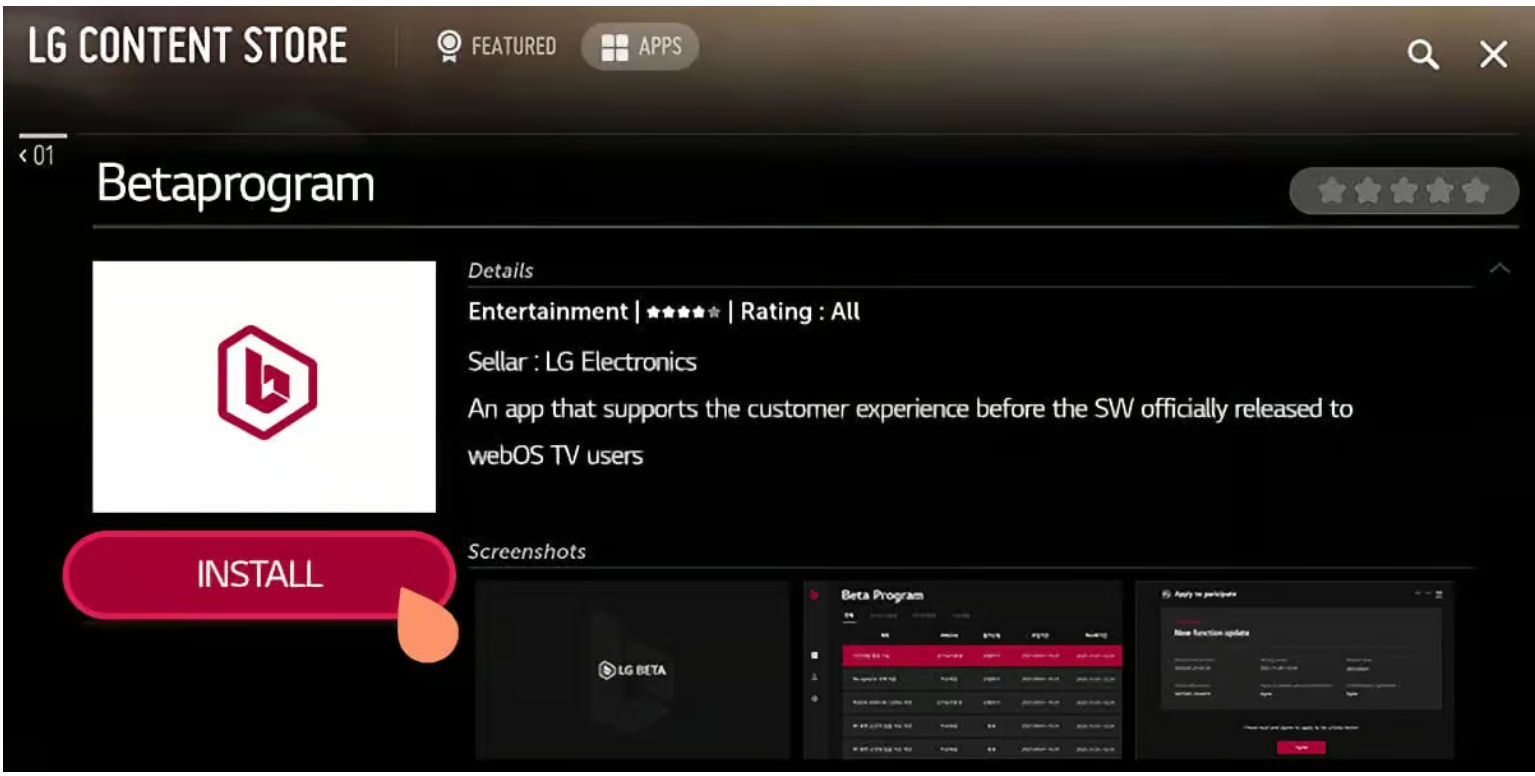Install the Betaprogram app
The image size is (1535, 776).
(259, 574)
